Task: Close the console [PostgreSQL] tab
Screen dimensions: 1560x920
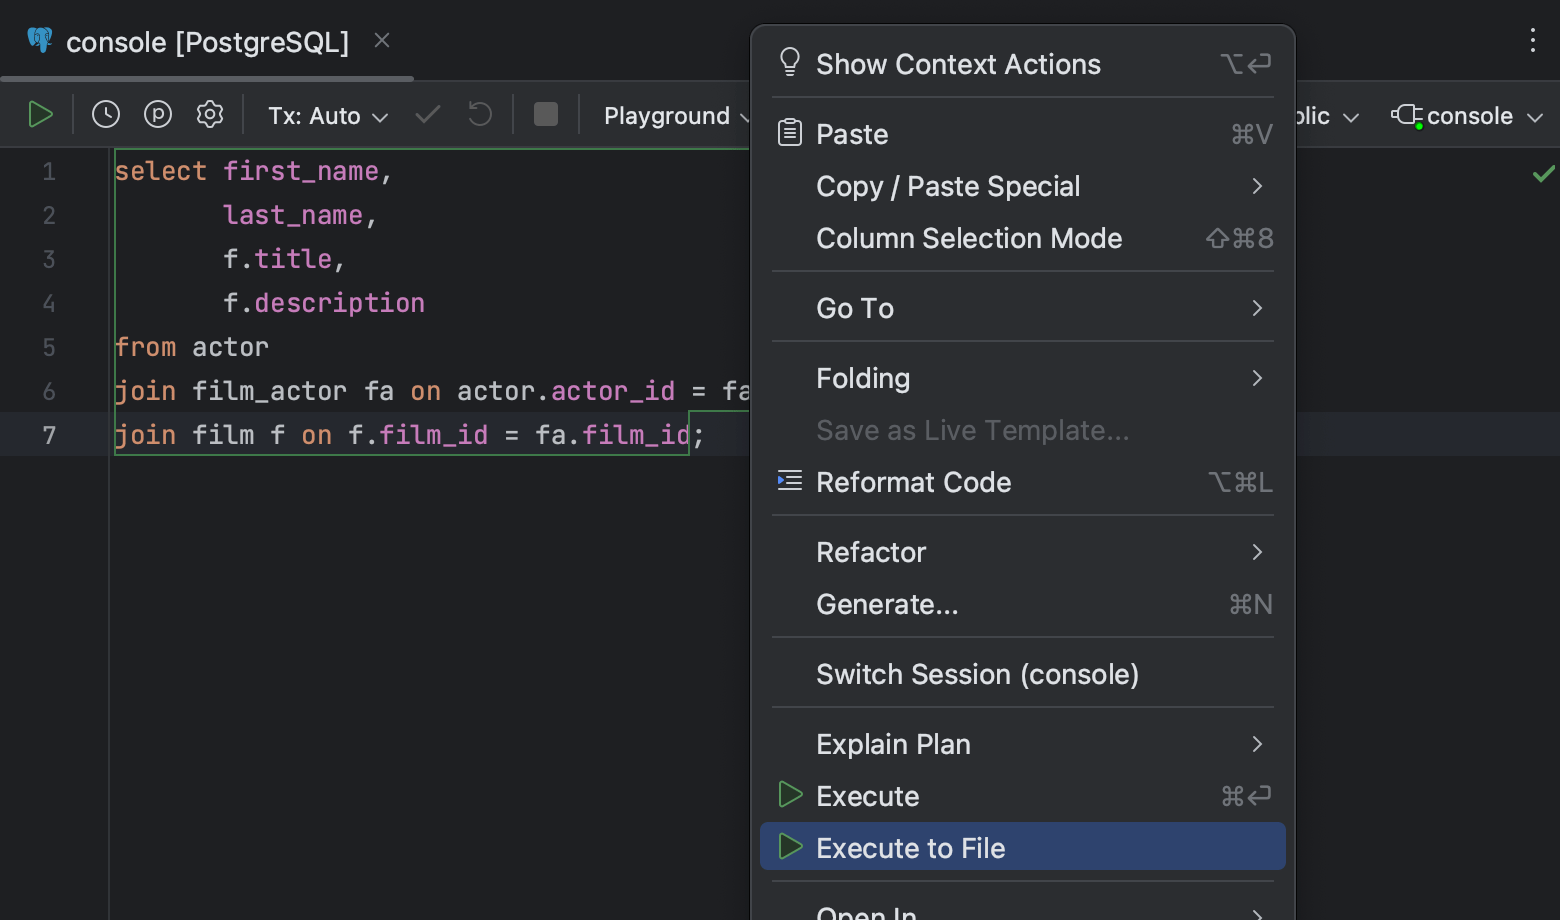Action: (x=381, y=39)
